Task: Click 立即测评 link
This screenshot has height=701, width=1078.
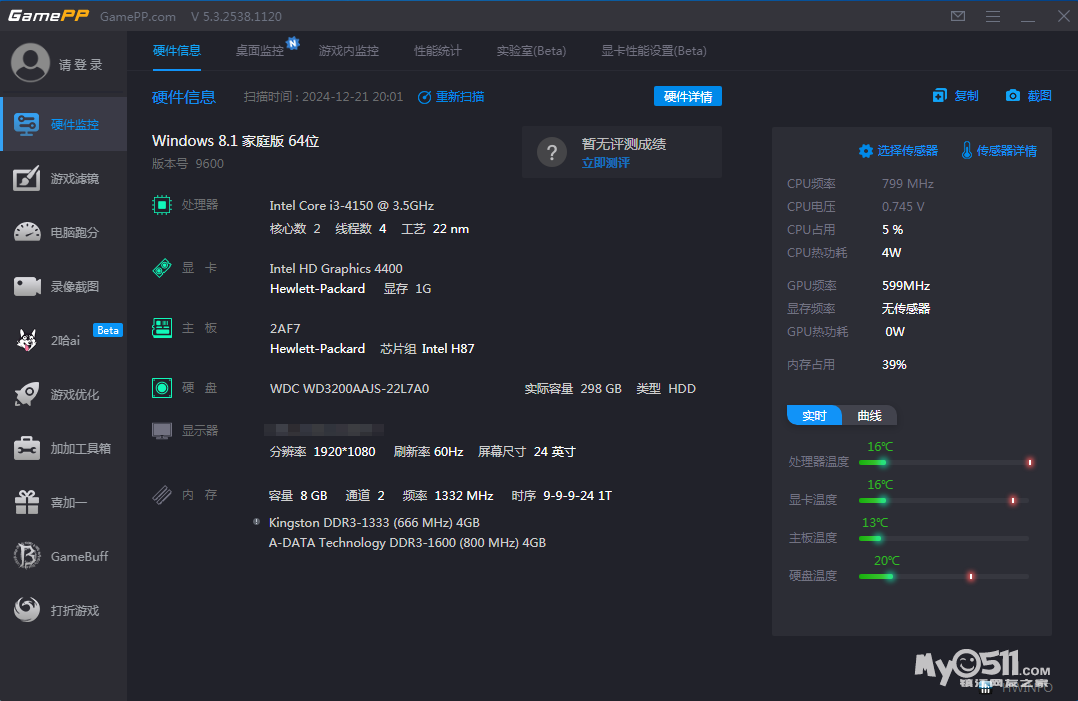Action: point(606,162)
